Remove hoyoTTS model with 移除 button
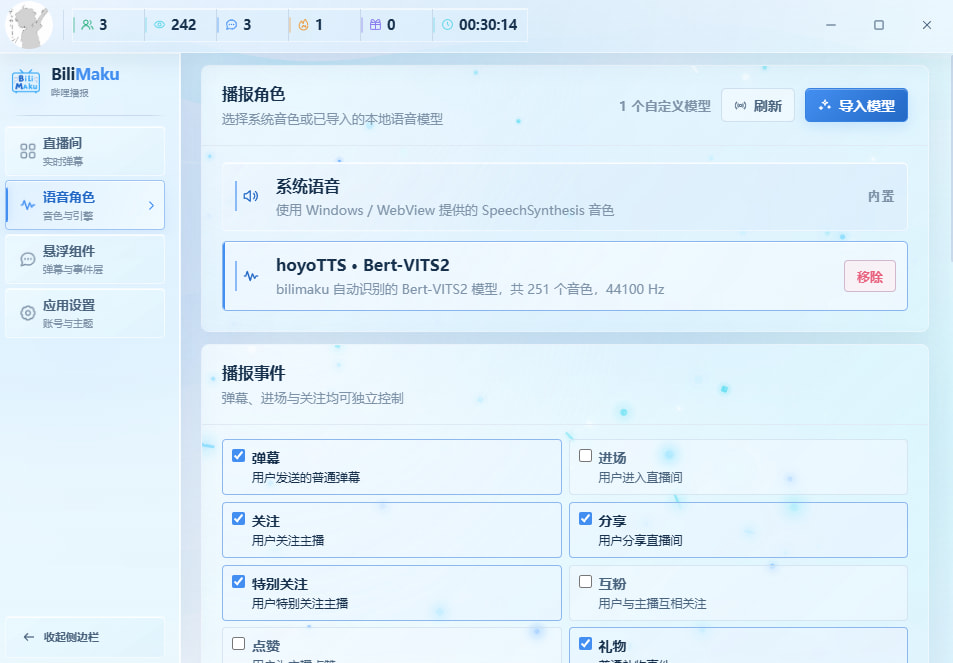Viewport: 953px width, 663px height. tap(870, 277)
